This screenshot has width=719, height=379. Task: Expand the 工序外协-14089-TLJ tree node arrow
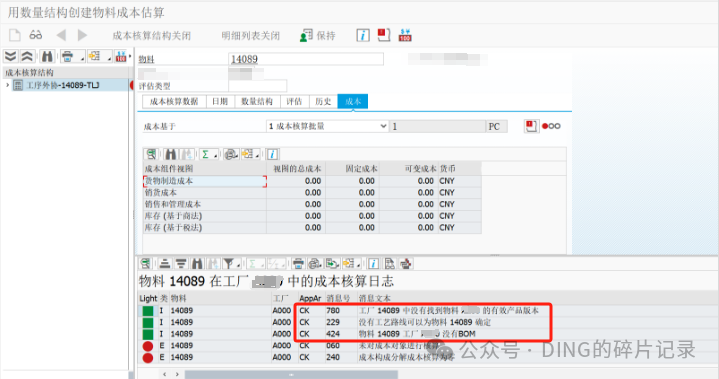[7, 85]
